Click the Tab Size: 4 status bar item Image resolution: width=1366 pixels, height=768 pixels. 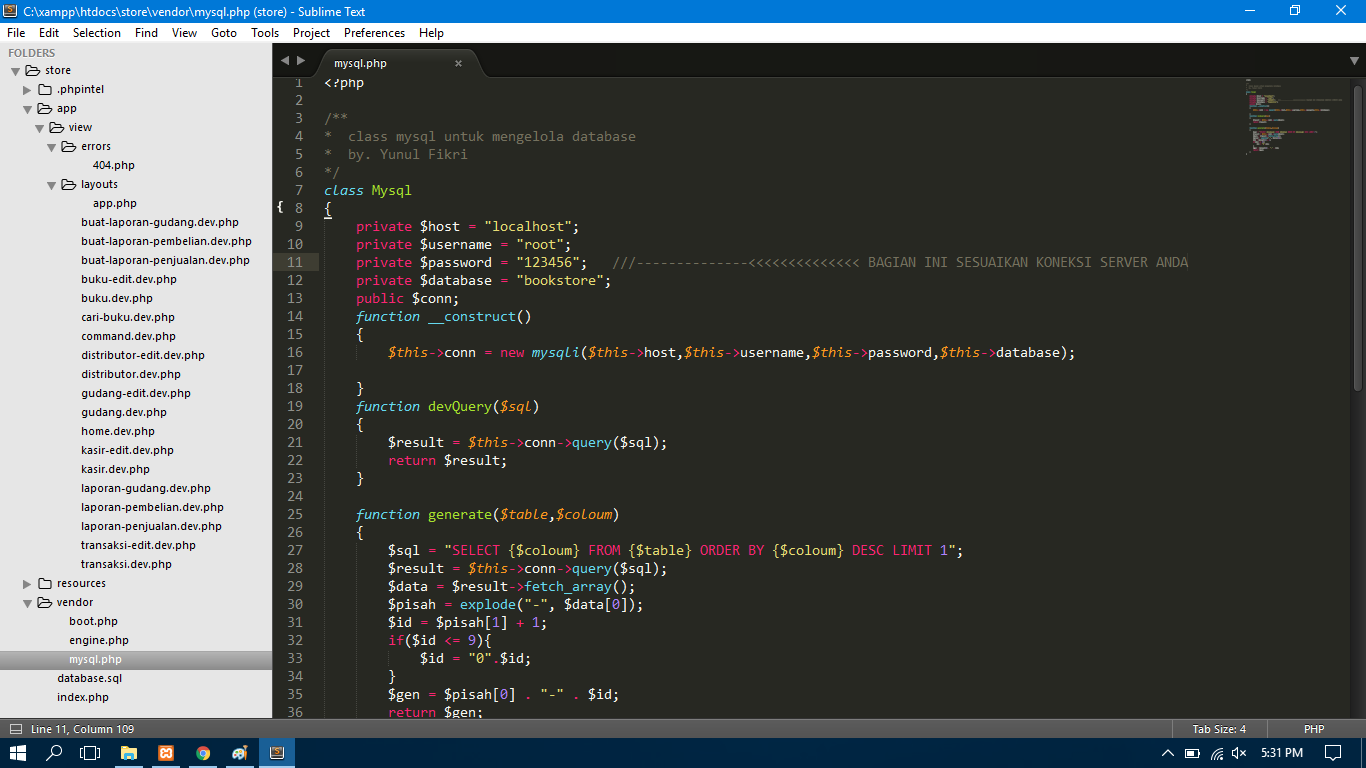1218,728
